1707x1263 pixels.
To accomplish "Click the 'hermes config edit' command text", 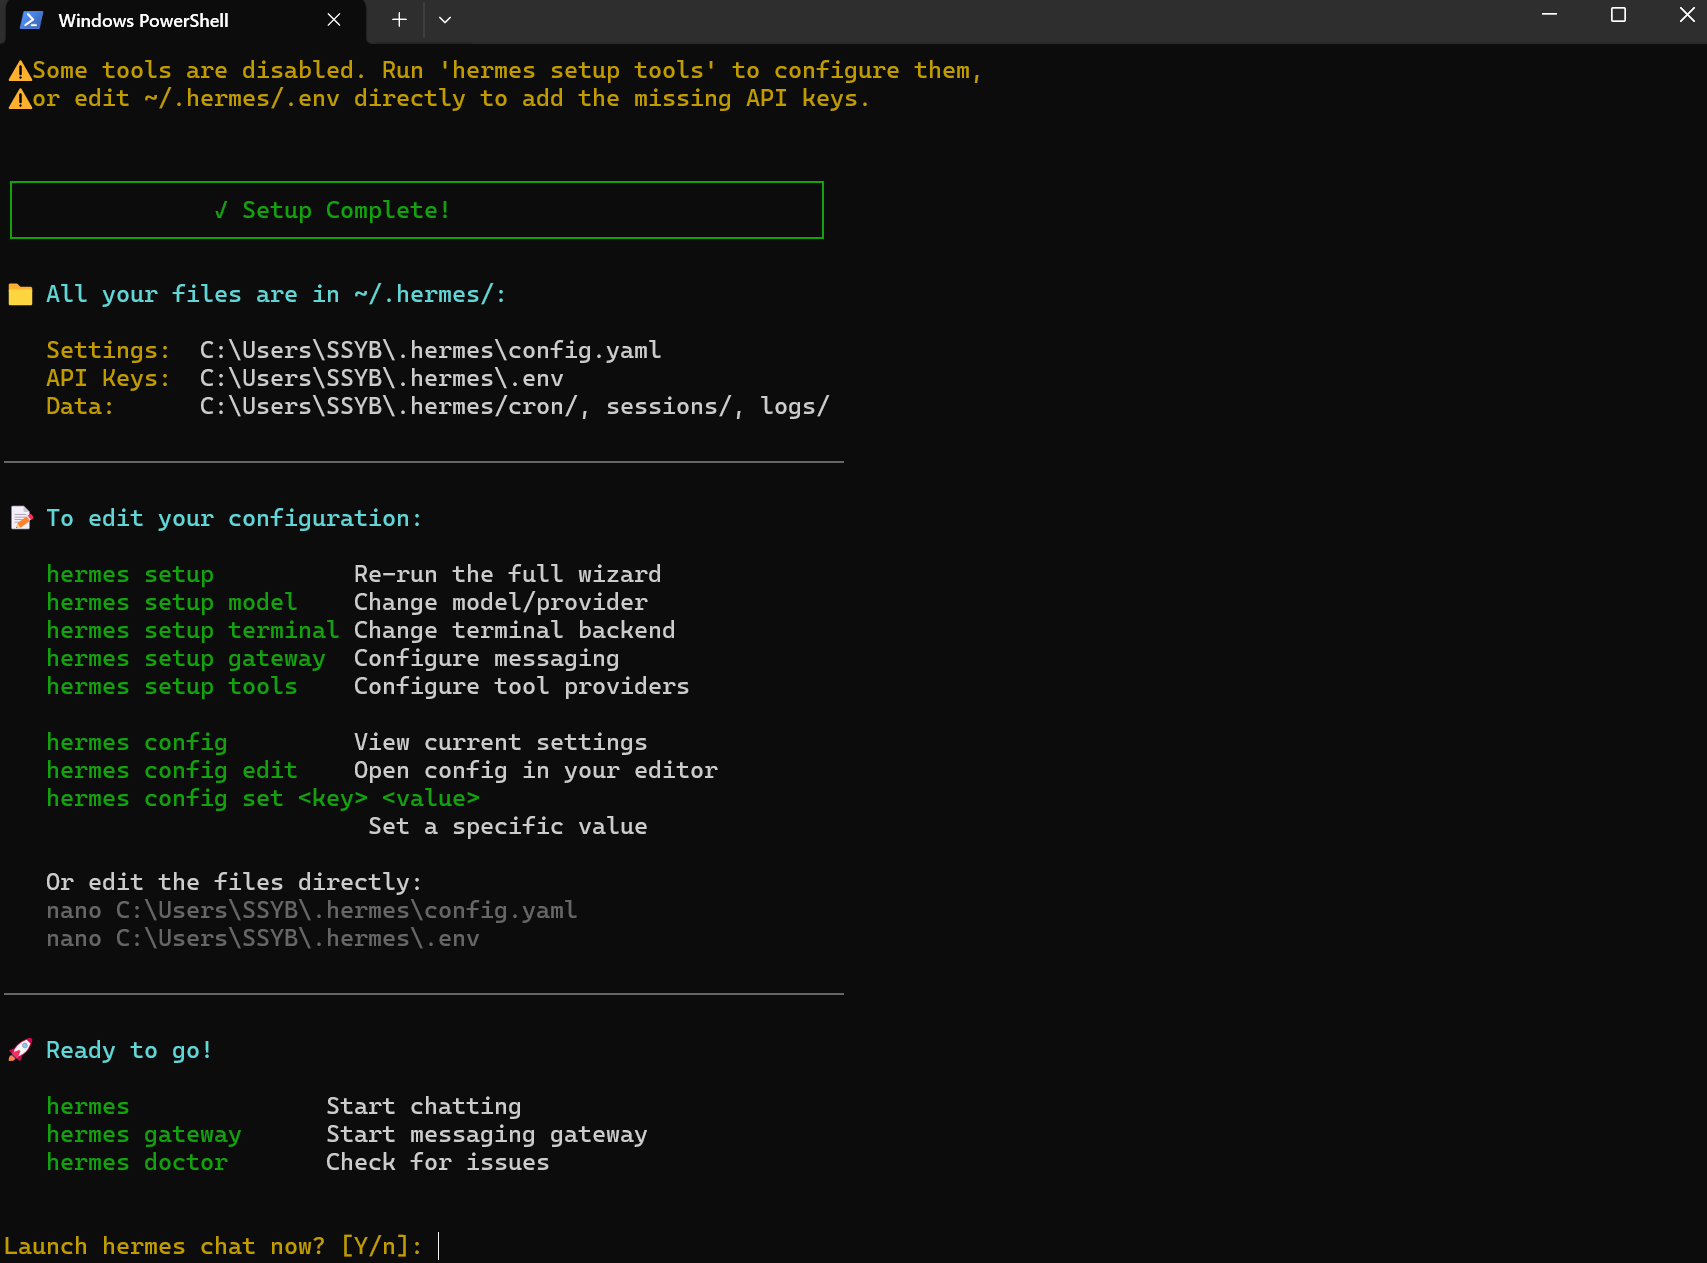I will (171, 771).
